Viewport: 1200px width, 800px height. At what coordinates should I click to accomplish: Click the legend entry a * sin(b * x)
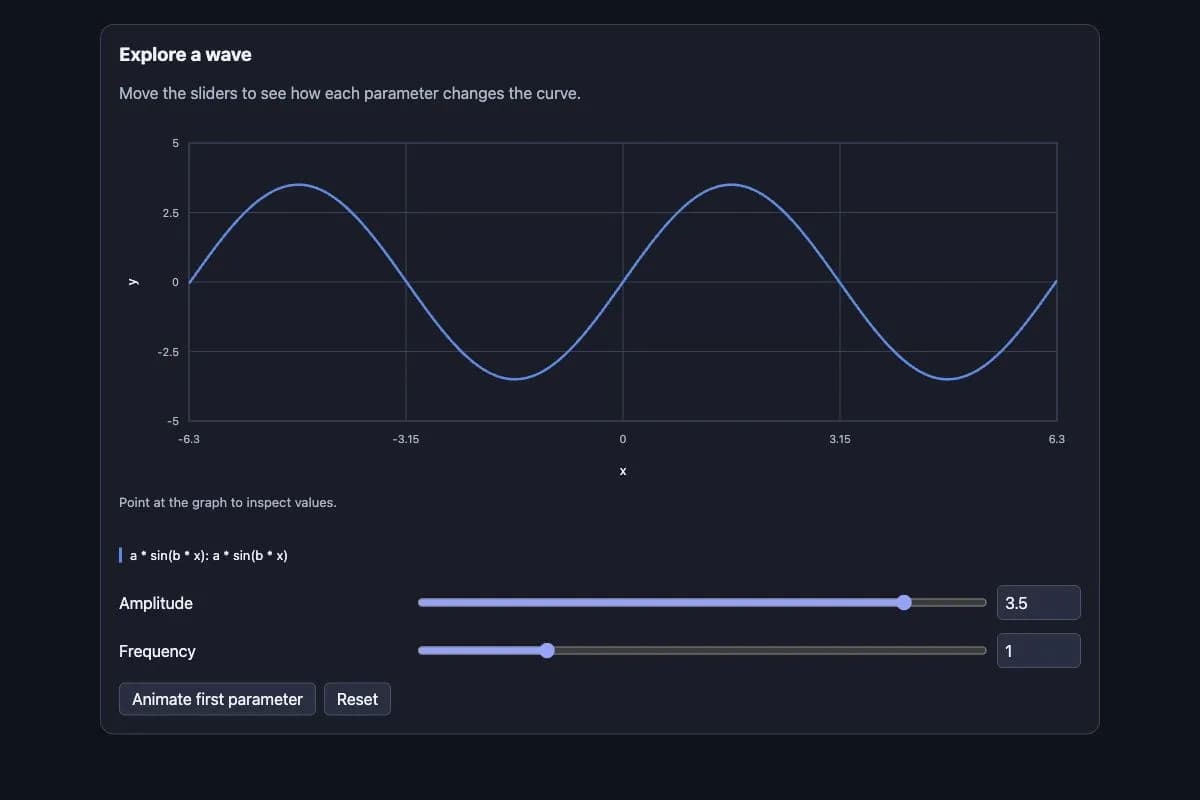pyautogui.click(x=203, y=555)
